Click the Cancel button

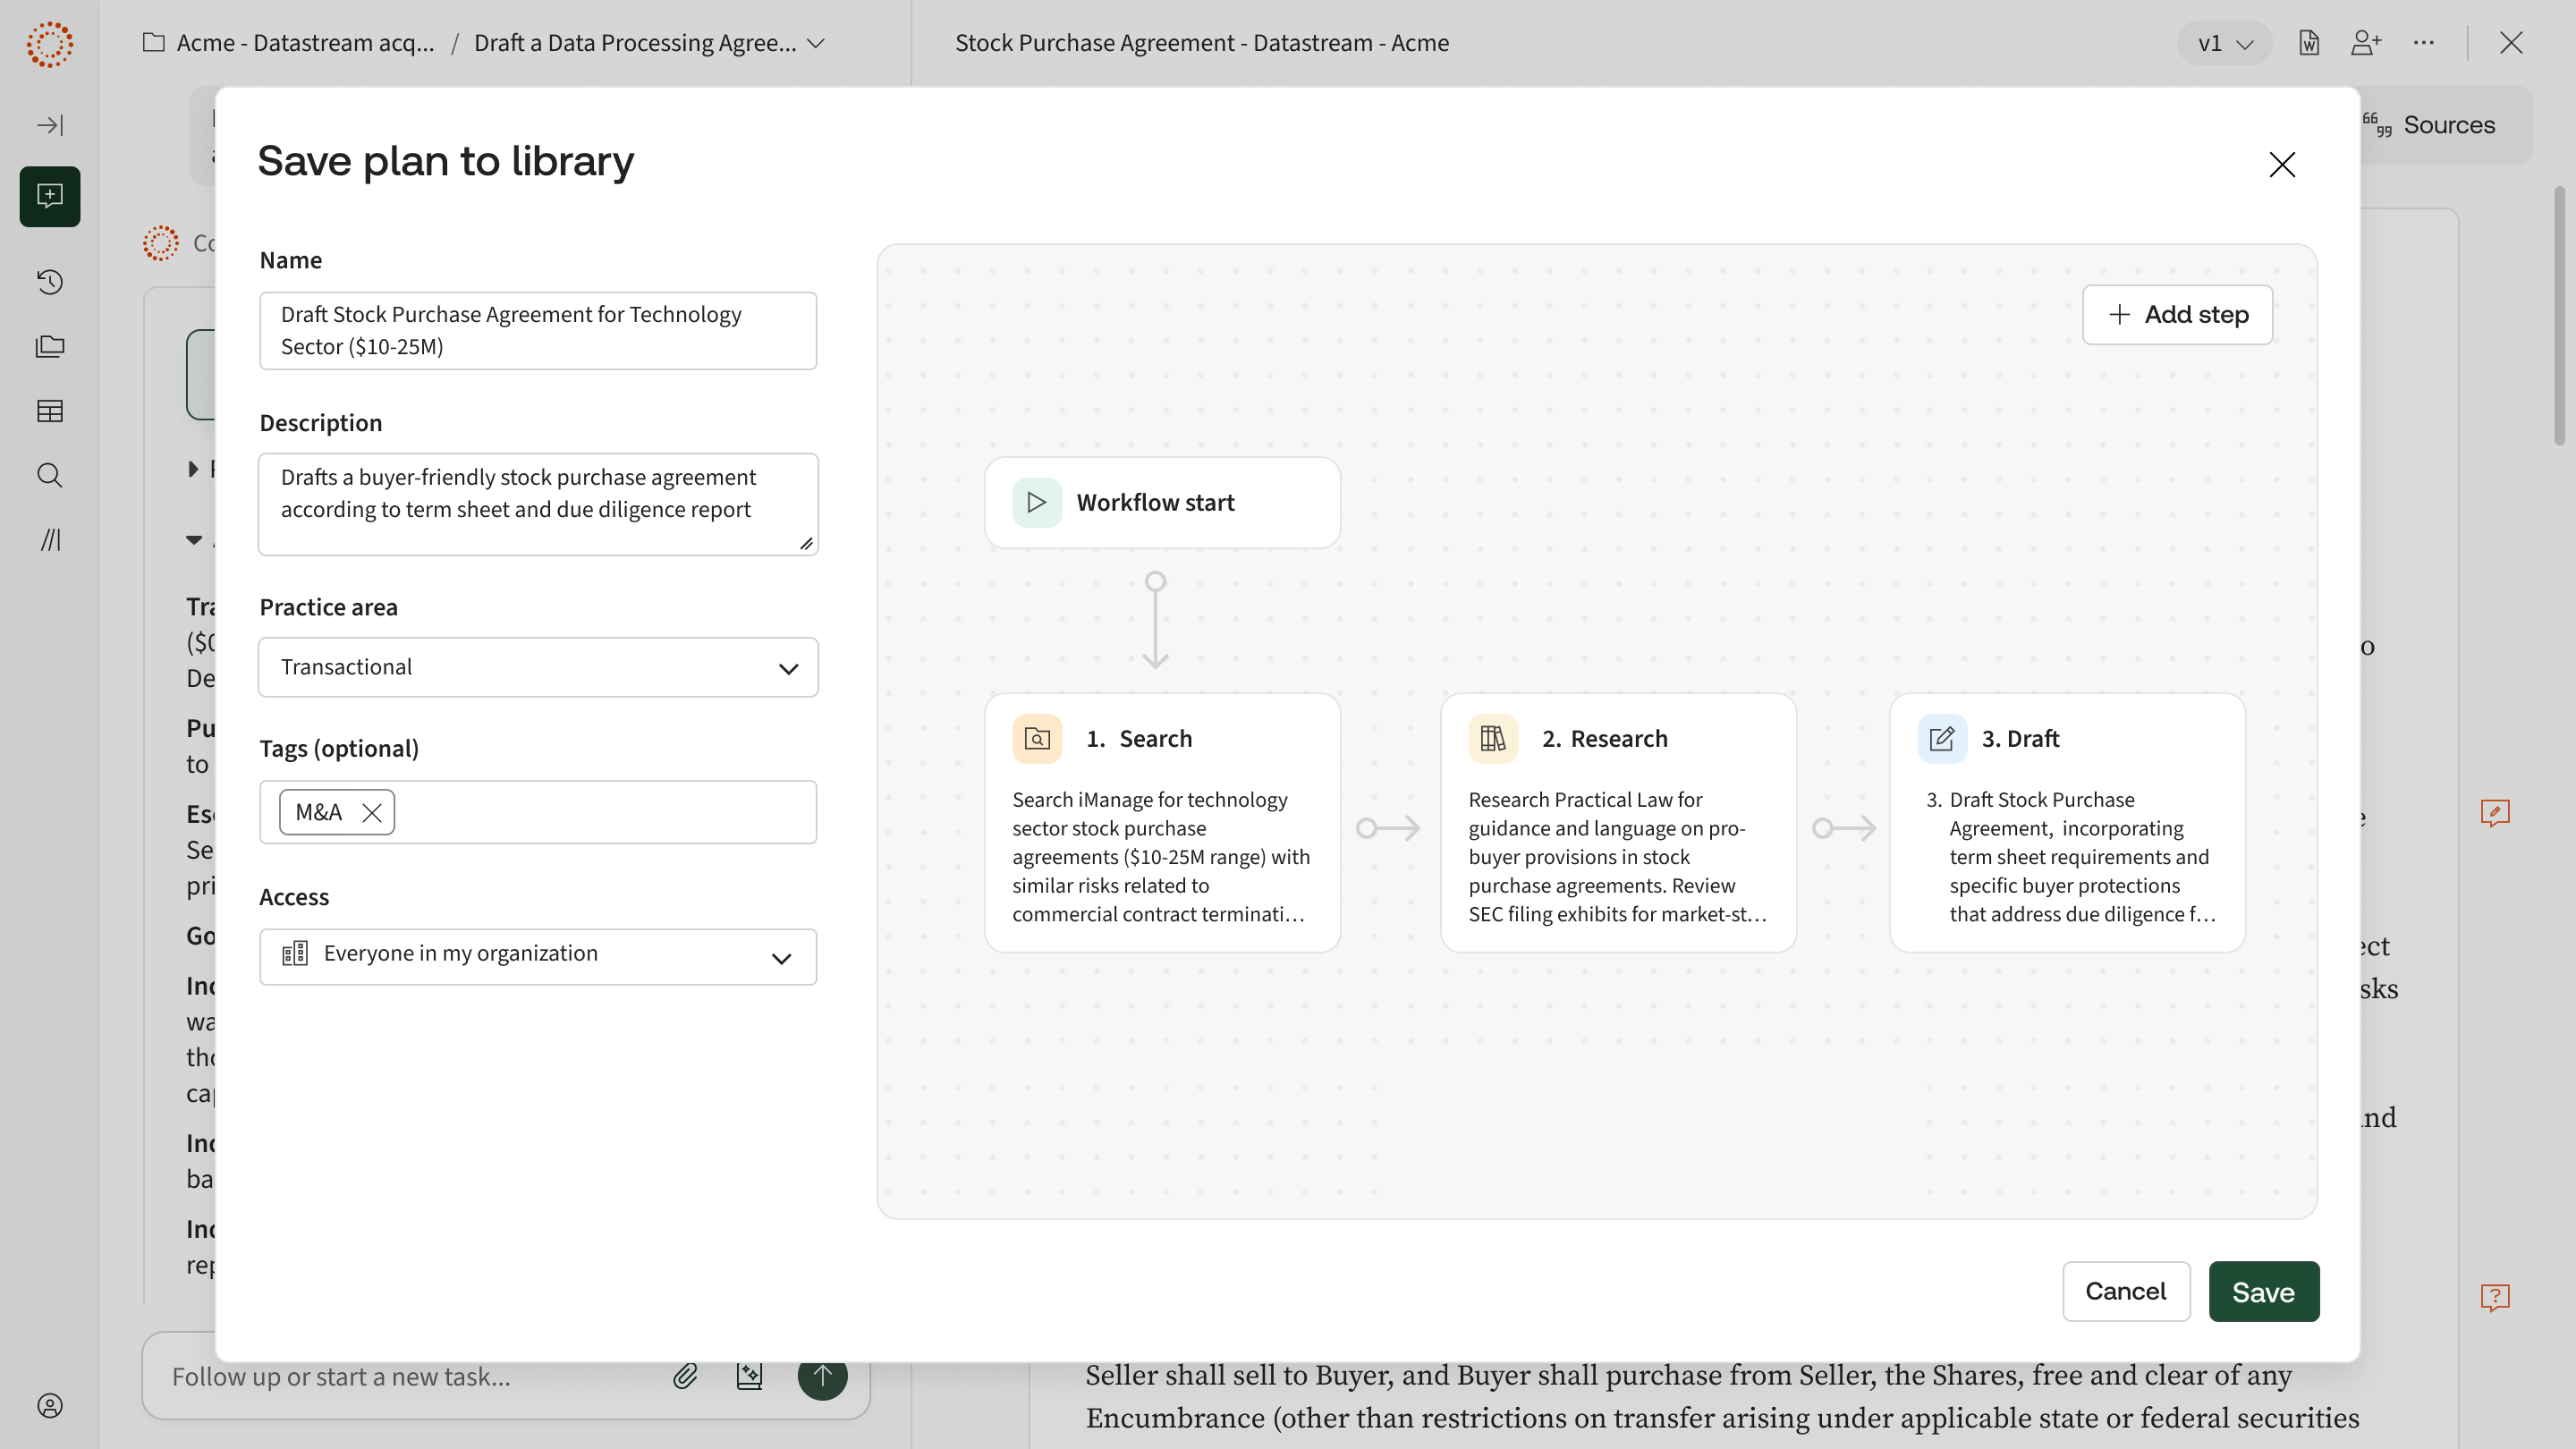(2125, 1291)
